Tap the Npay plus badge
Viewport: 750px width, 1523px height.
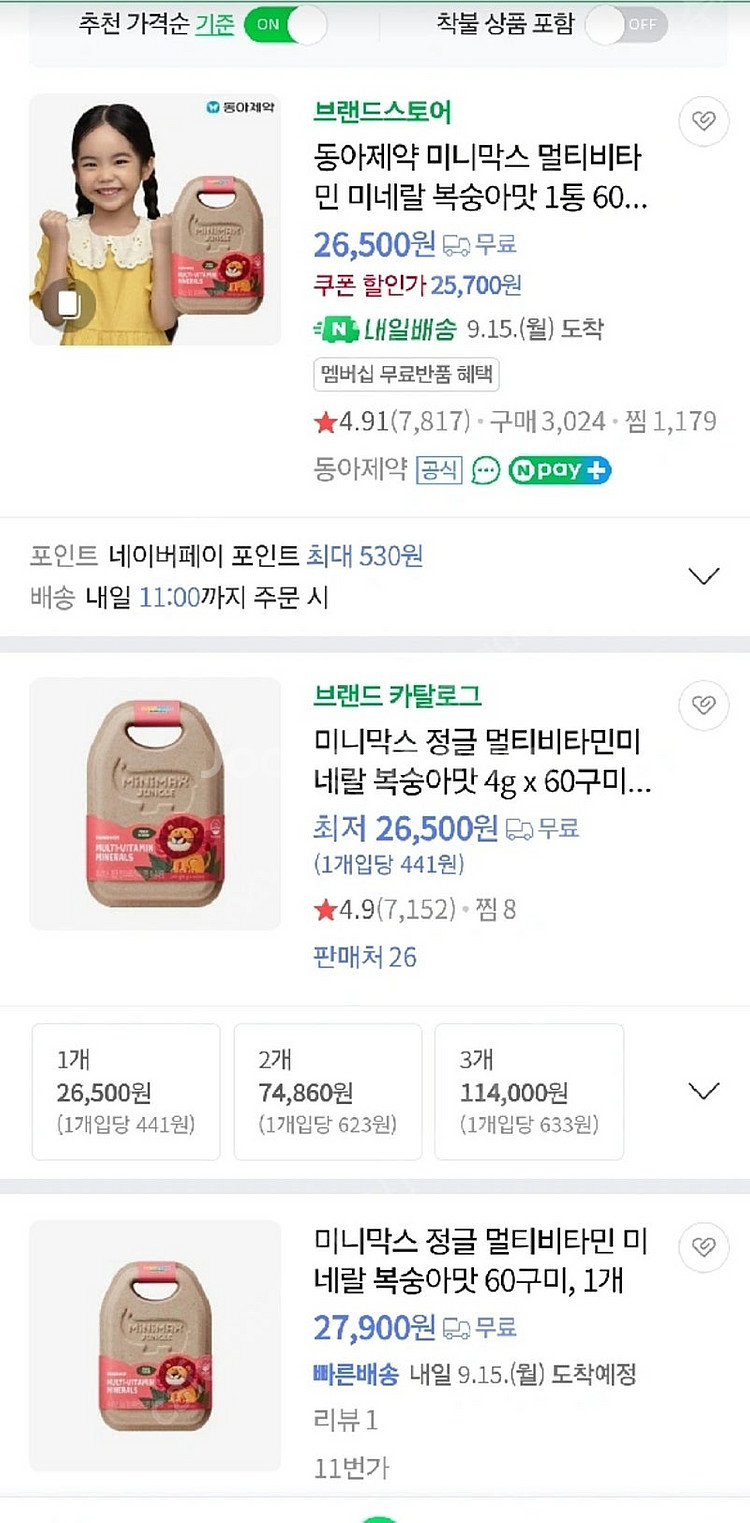pos(560,470)
